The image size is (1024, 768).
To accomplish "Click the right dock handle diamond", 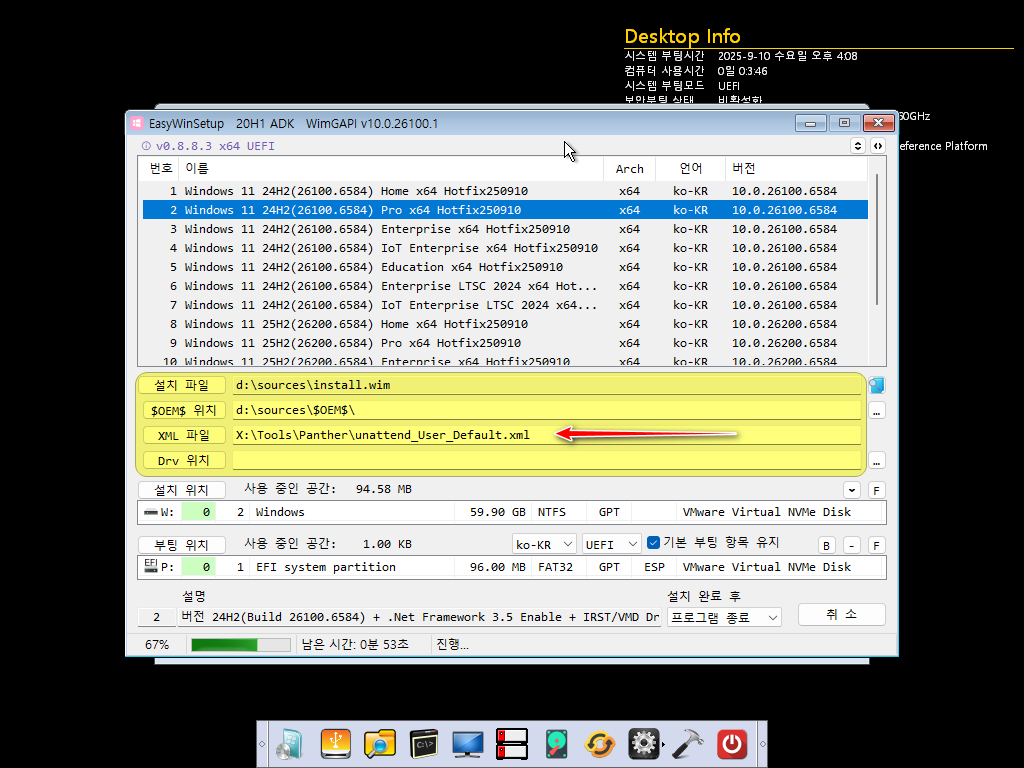I will [x=762, y=744].
